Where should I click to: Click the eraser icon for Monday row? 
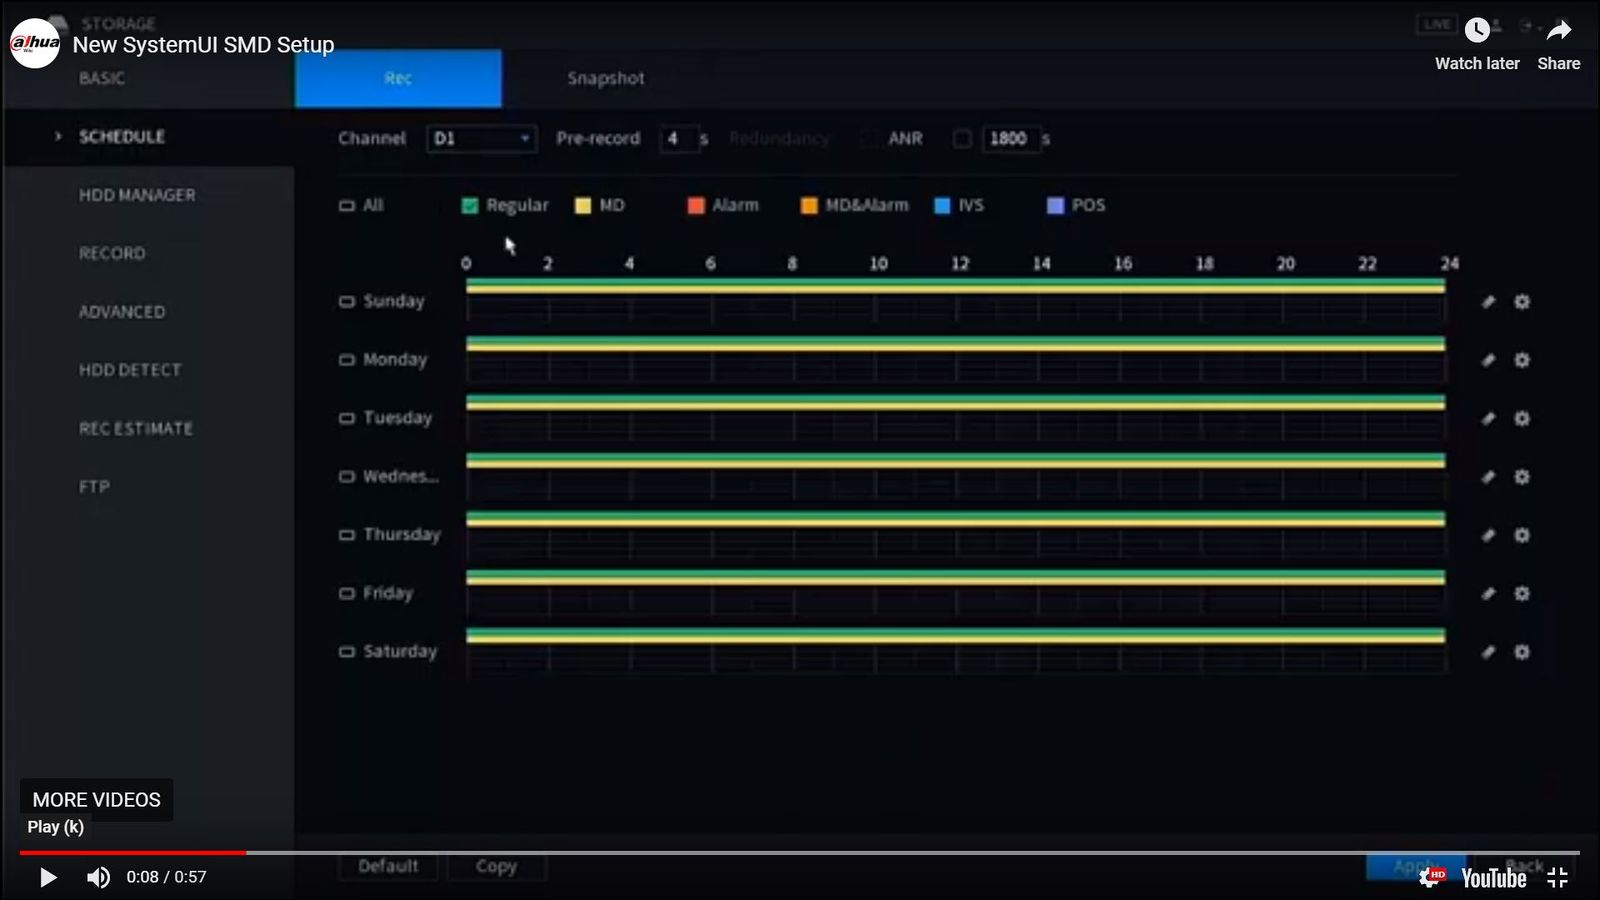[x=1488, y=360]
